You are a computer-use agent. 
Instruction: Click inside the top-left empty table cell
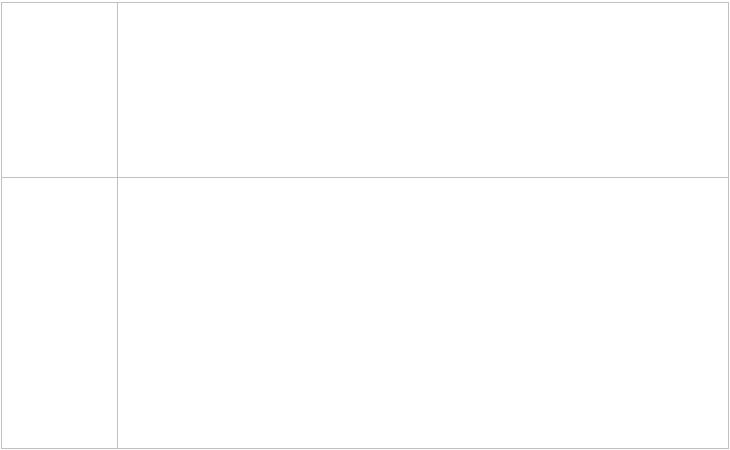pyautogui.click(x=60, y=90)
